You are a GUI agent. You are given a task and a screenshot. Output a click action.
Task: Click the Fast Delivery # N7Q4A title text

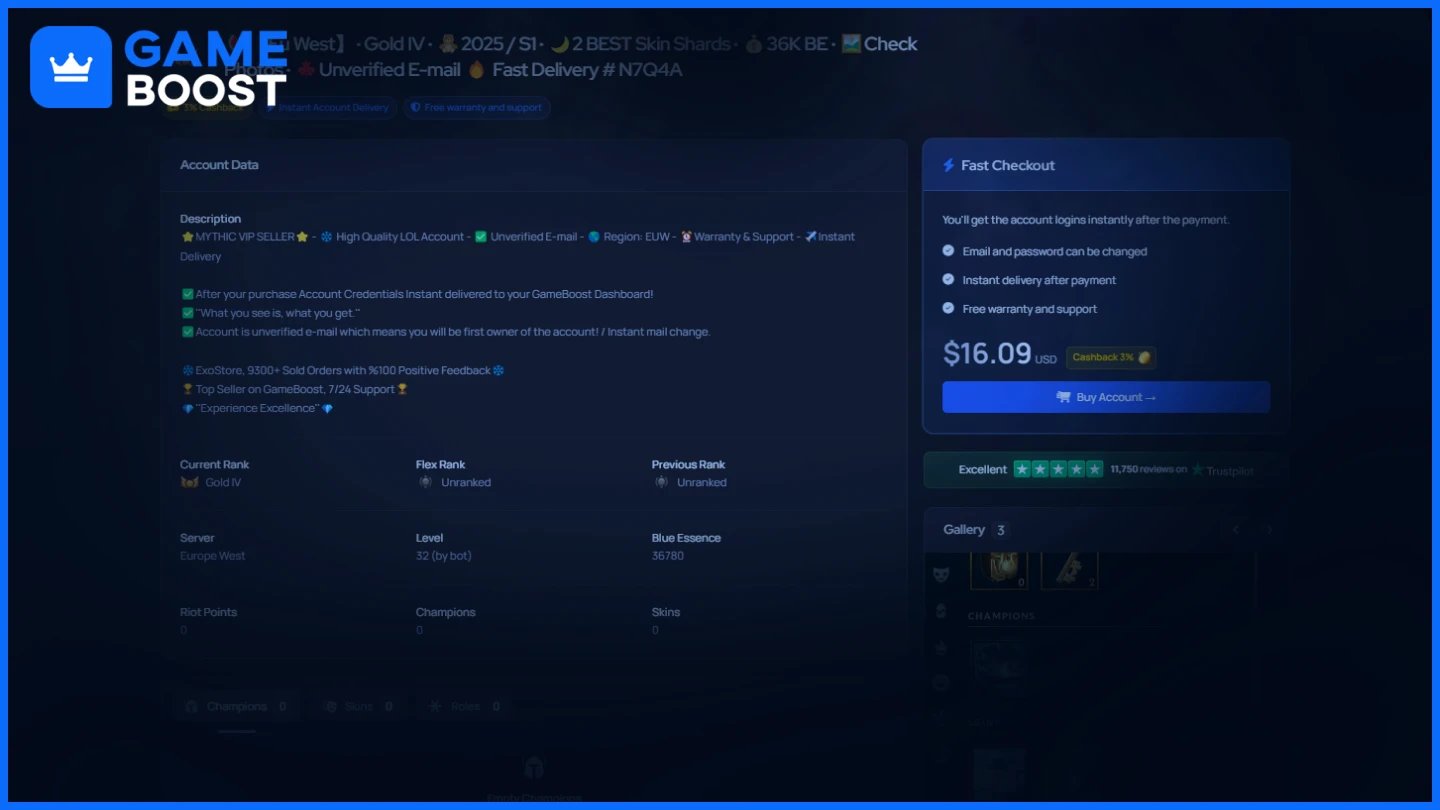coord(587,70)
